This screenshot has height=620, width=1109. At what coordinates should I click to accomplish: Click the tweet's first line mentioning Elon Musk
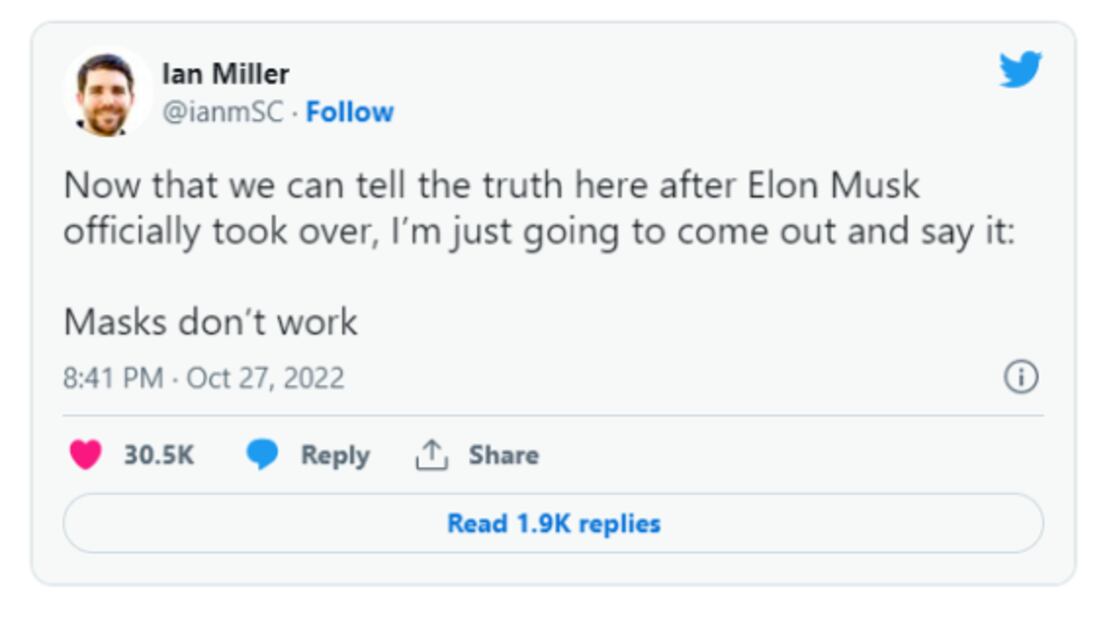click(x=491, y=186)
